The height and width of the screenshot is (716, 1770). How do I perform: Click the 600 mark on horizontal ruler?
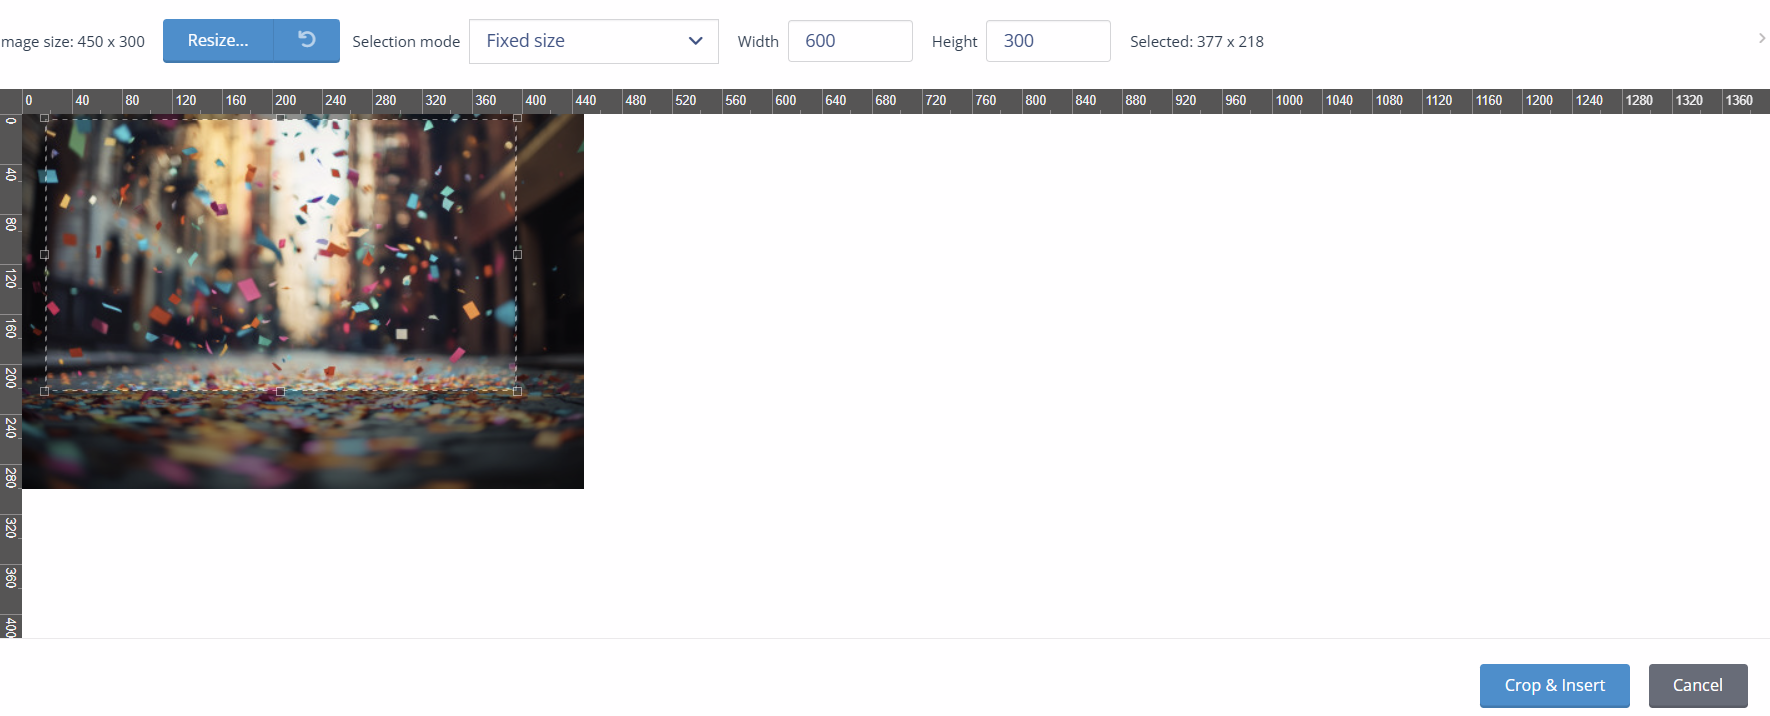coord(786,101)
